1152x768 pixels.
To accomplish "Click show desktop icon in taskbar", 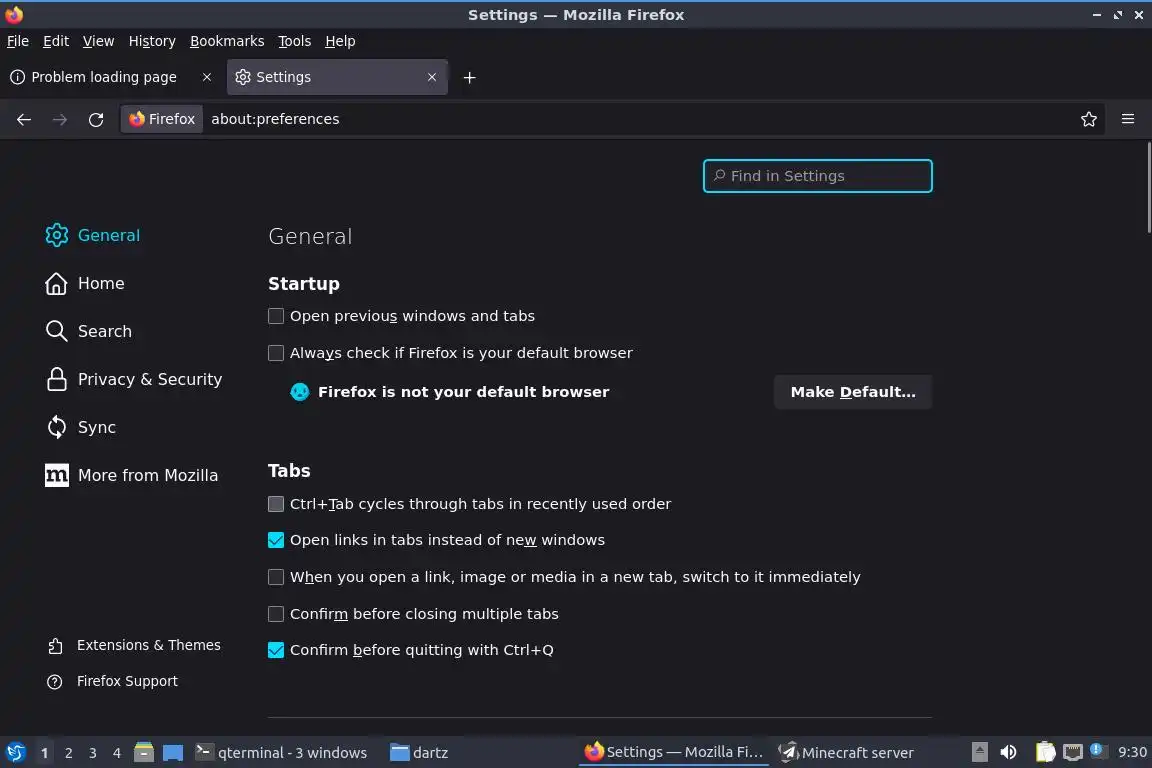I will (x=173, y=753).
